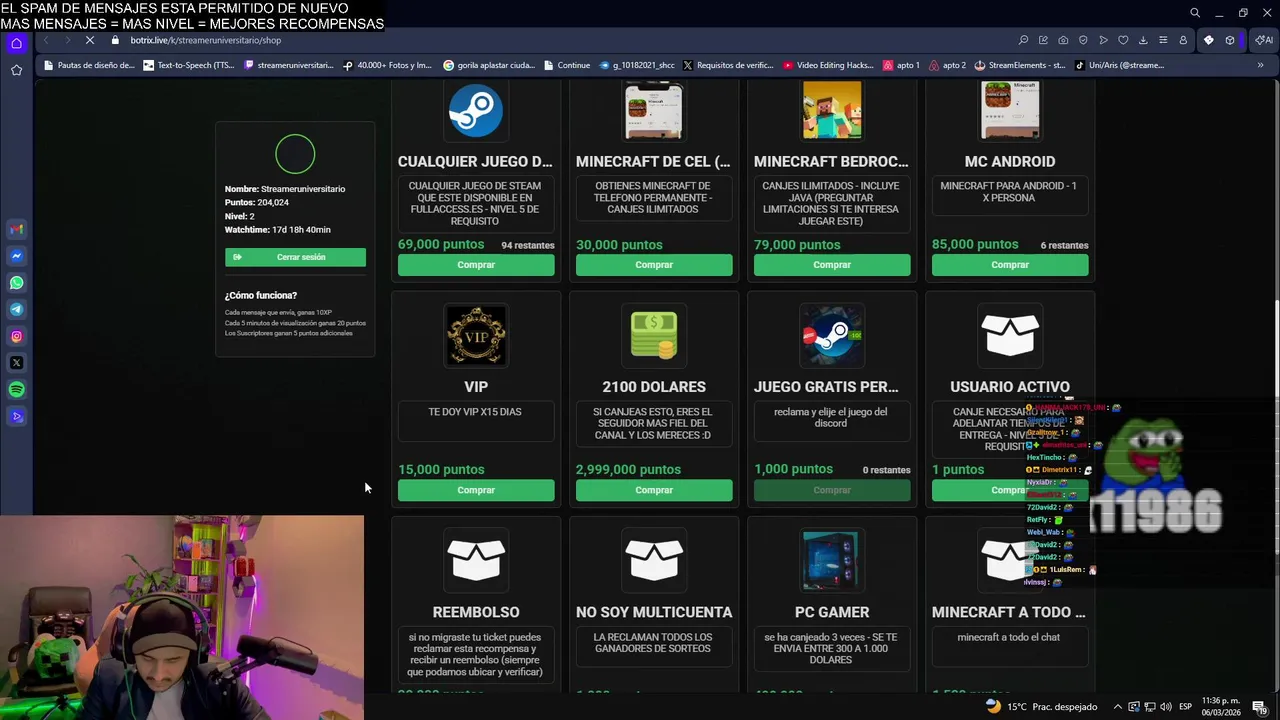Image resolution: width=1280 pixels, height=720 pixels.
Task: Click the heart bookmark icon in address bar
Action: coord(1123,40)
